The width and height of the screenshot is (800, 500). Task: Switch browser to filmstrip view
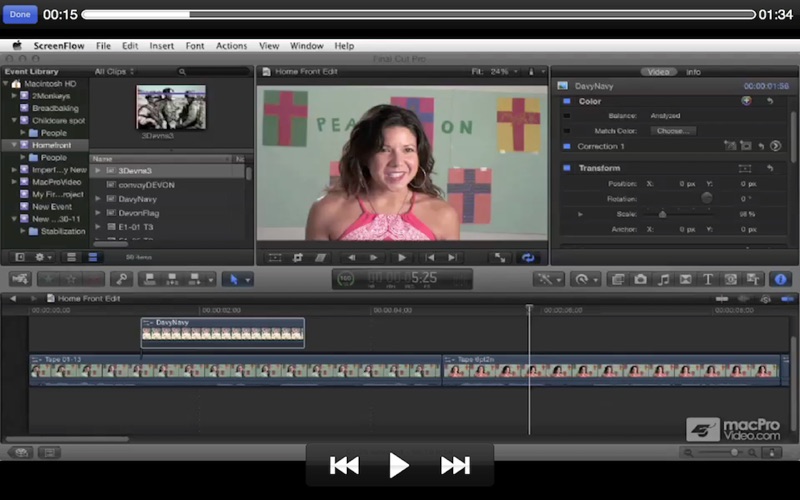[71, 257]
